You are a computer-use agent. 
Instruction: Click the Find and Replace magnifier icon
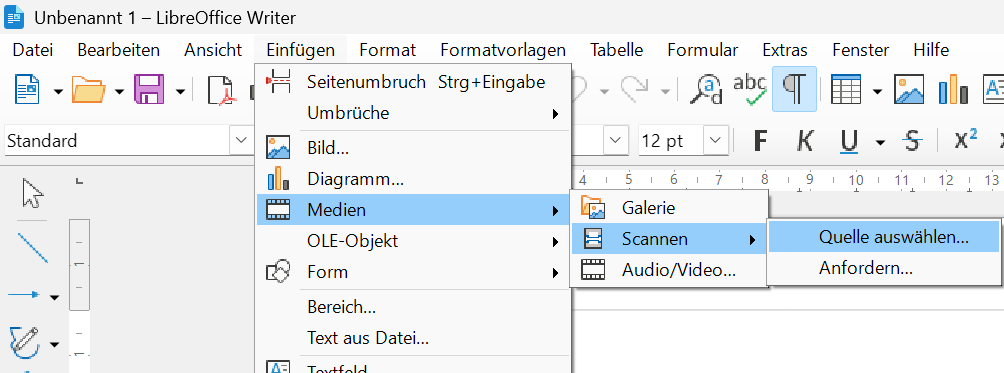point(706,90)
